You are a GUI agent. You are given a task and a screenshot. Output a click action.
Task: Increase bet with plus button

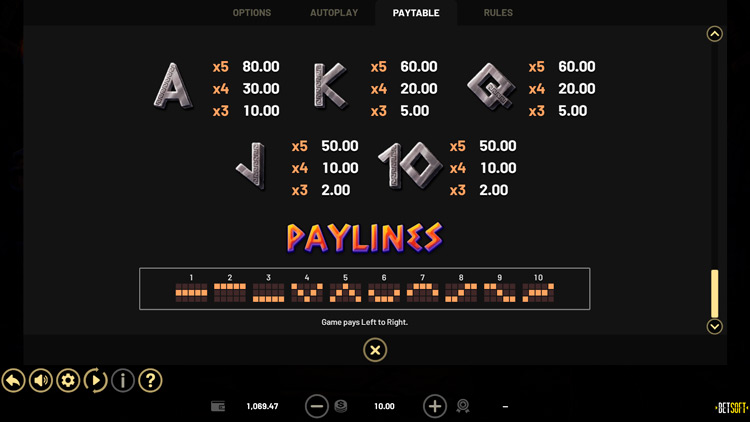[x=435, y=406]
